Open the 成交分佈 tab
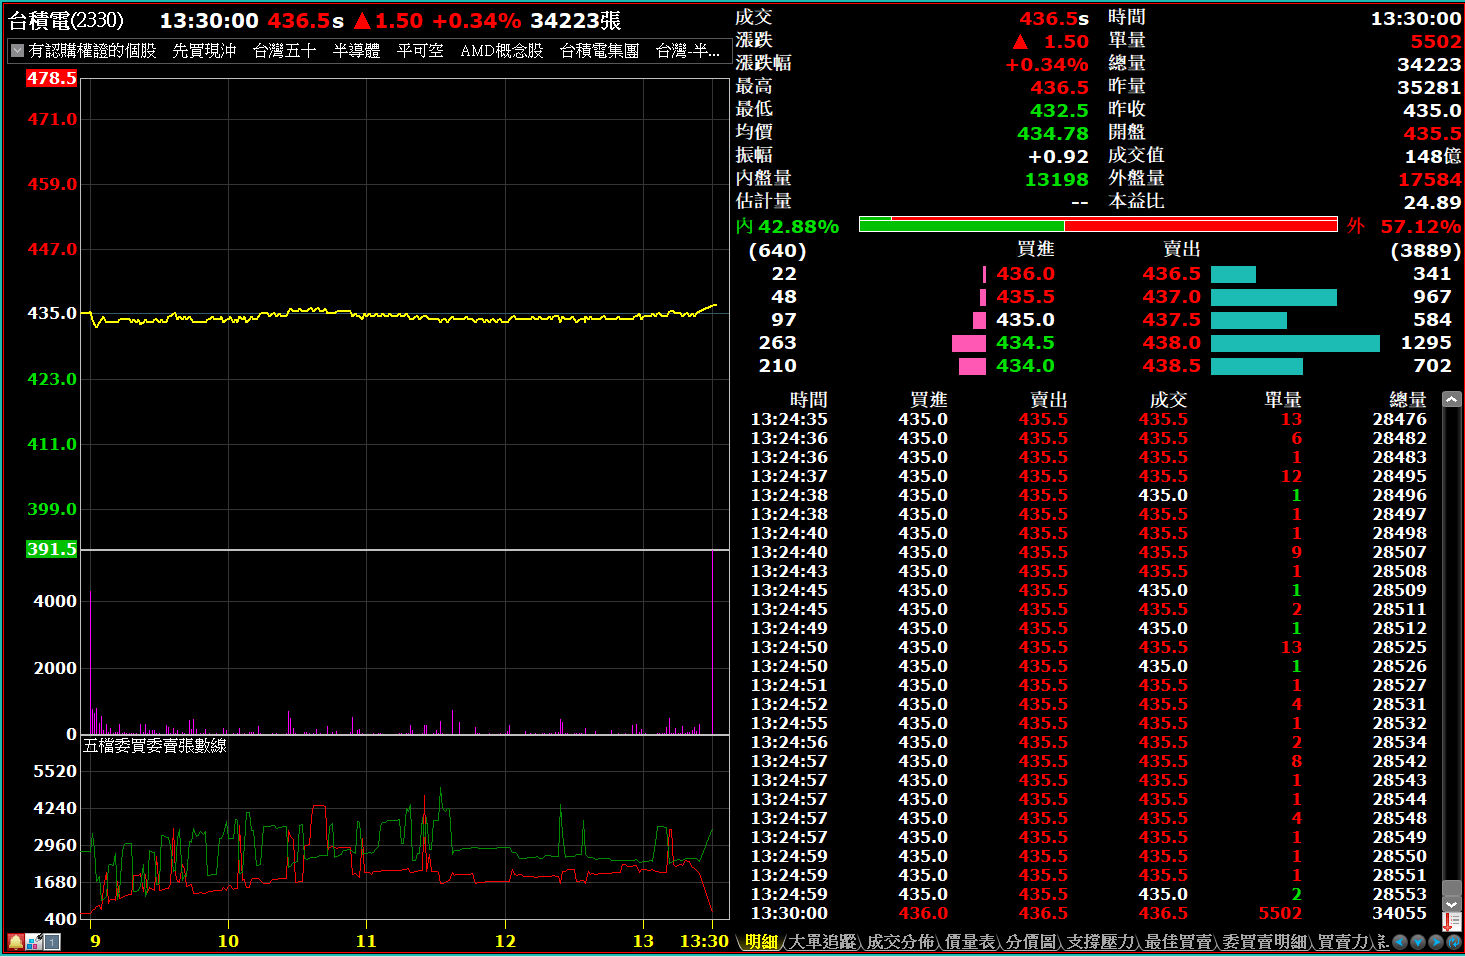The width and height of the screenshot is (1465, 957). click(x=900, y=941)
